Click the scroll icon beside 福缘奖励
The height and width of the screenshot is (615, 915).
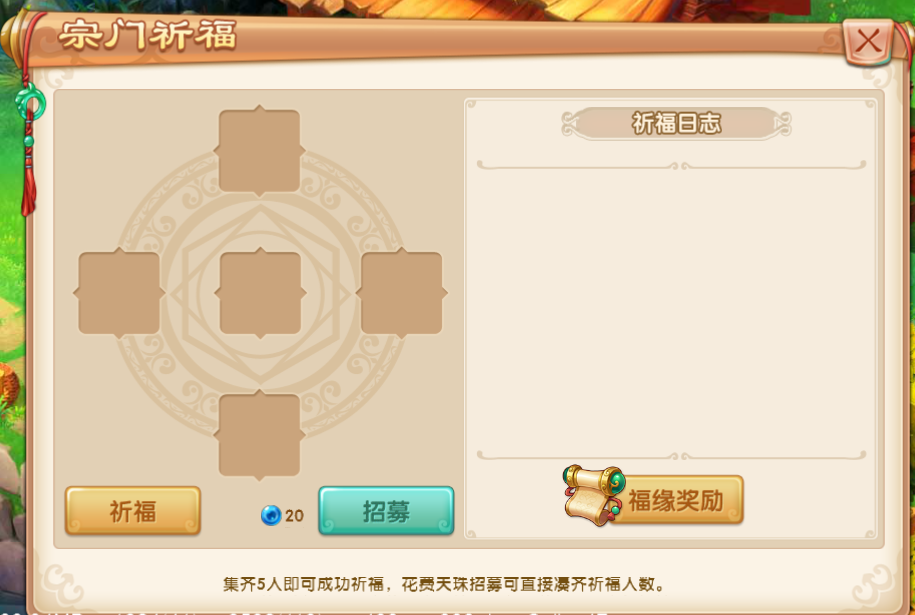point(594,495)
